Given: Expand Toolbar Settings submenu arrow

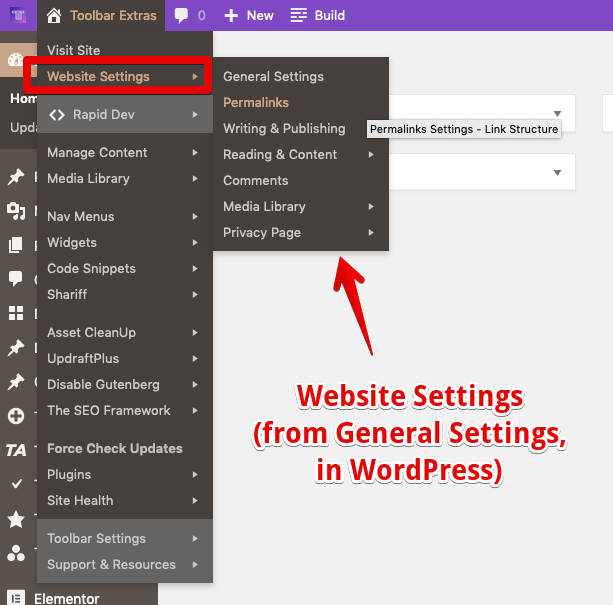Looking at the screenshot, I should pos(195,539).
